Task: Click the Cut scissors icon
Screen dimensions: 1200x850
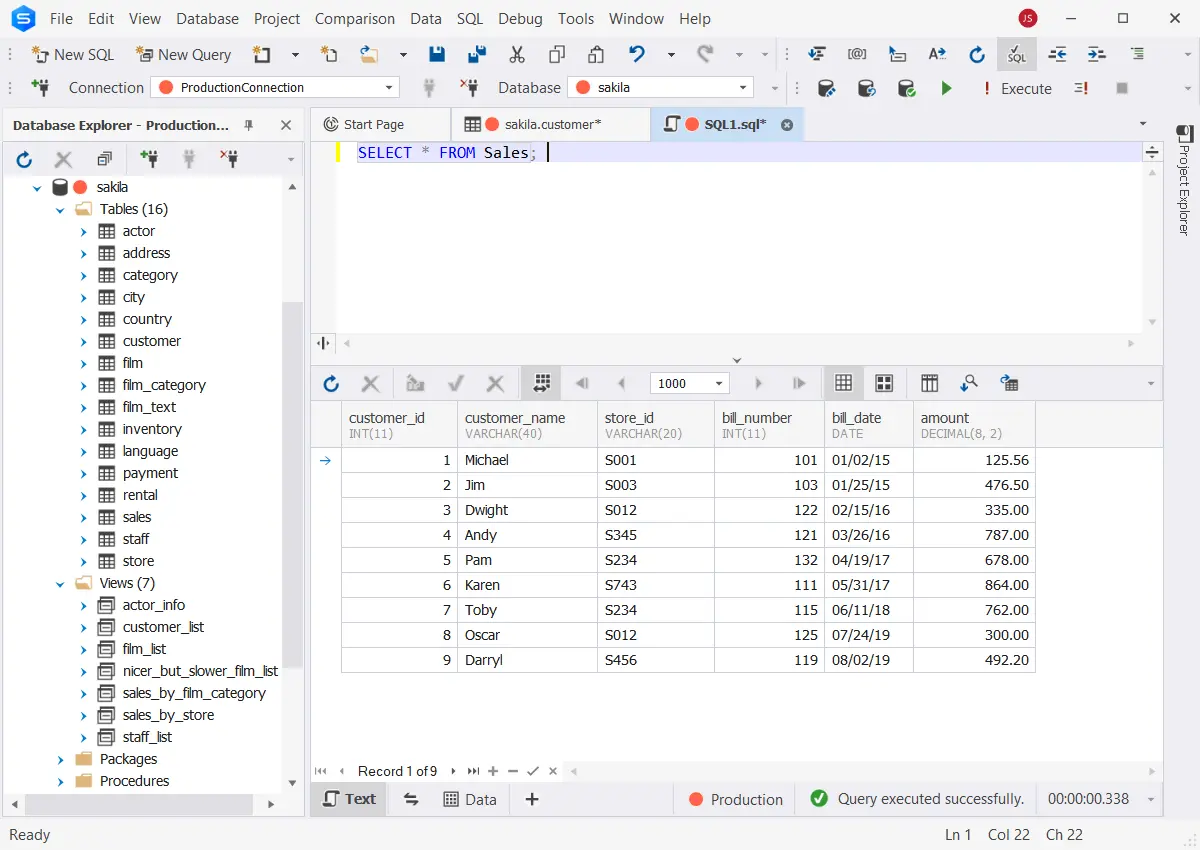Action: tap(517, 54)
